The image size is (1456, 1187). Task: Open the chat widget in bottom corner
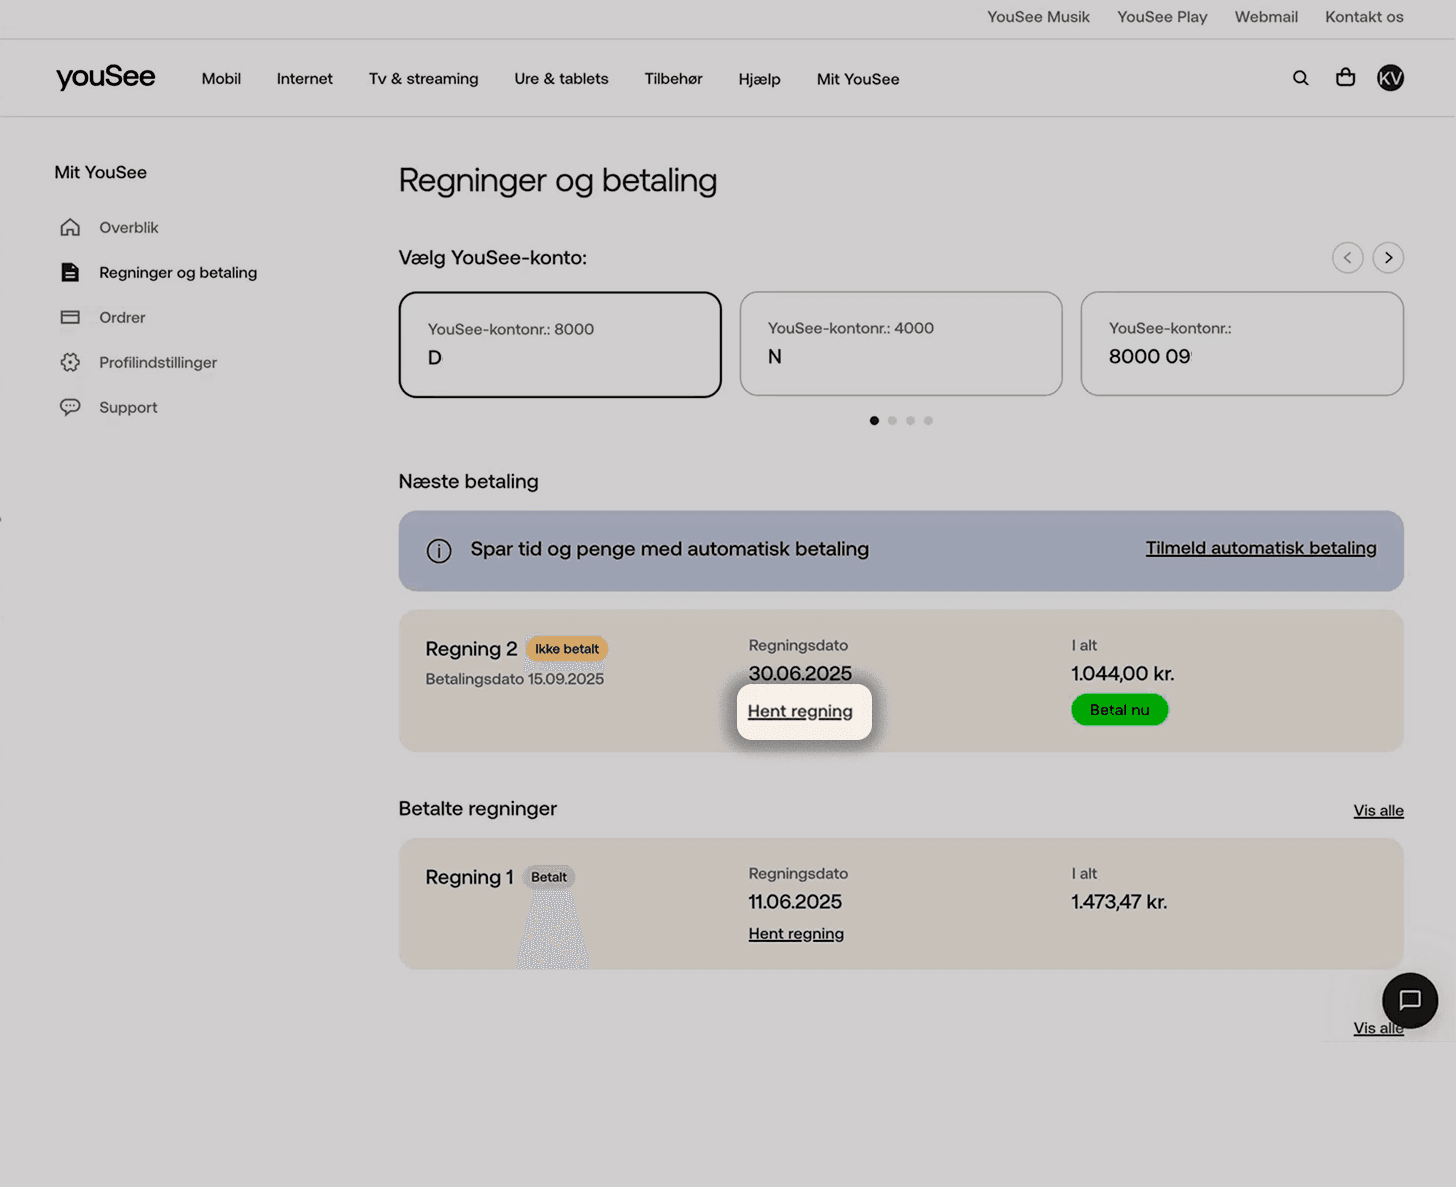click(x=1410, y=1000)
